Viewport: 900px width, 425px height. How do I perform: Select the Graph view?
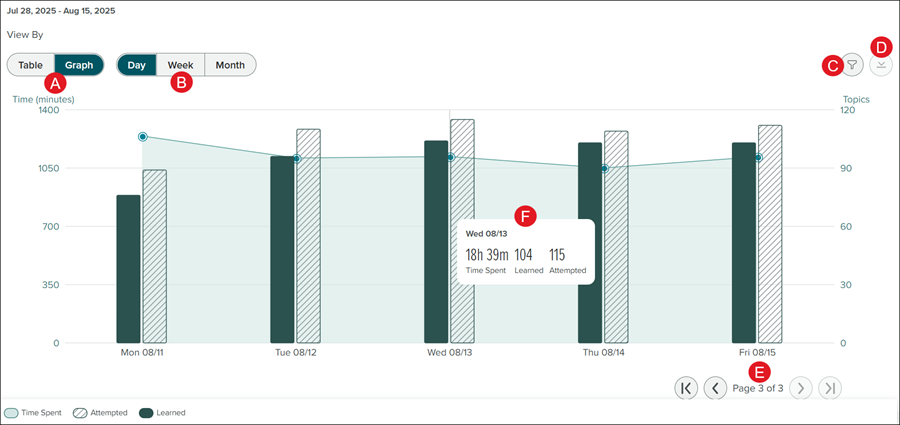pyautogui.click(x=79, y=65)
